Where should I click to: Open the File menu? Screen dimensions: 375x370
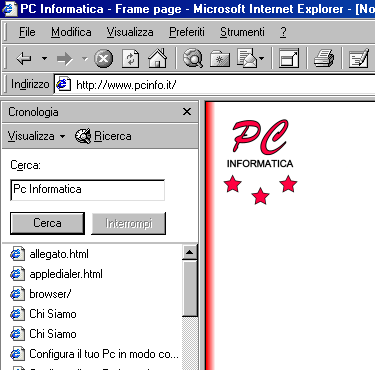[27, 32]
